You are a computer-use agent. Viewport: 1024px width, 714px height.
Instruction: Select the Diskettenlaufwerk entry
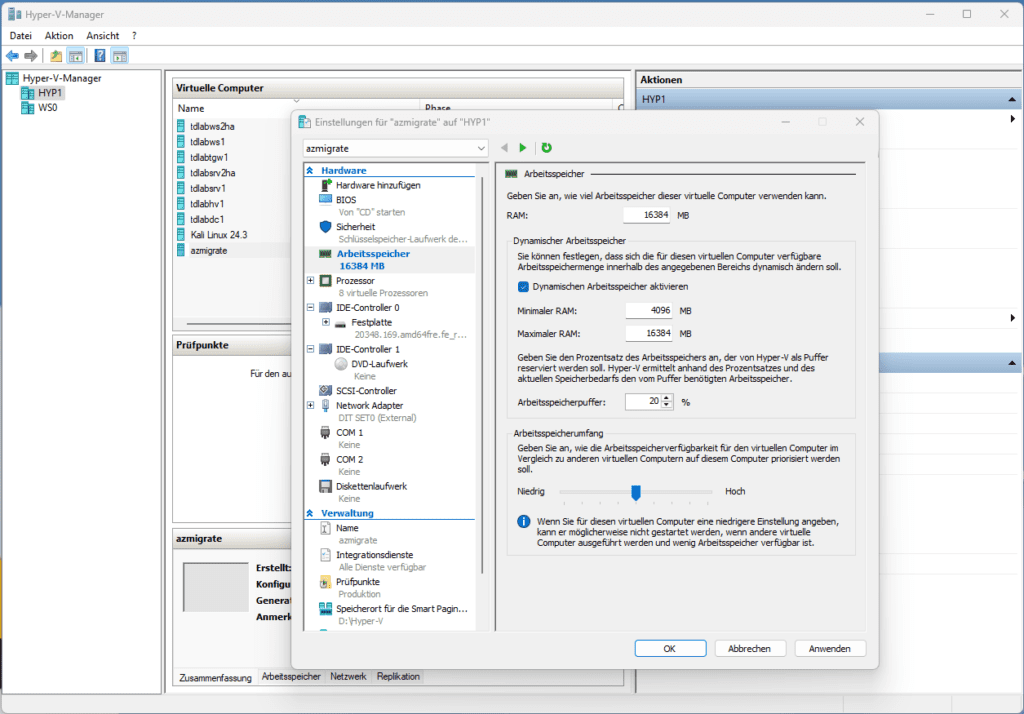[x=371, y=486]
